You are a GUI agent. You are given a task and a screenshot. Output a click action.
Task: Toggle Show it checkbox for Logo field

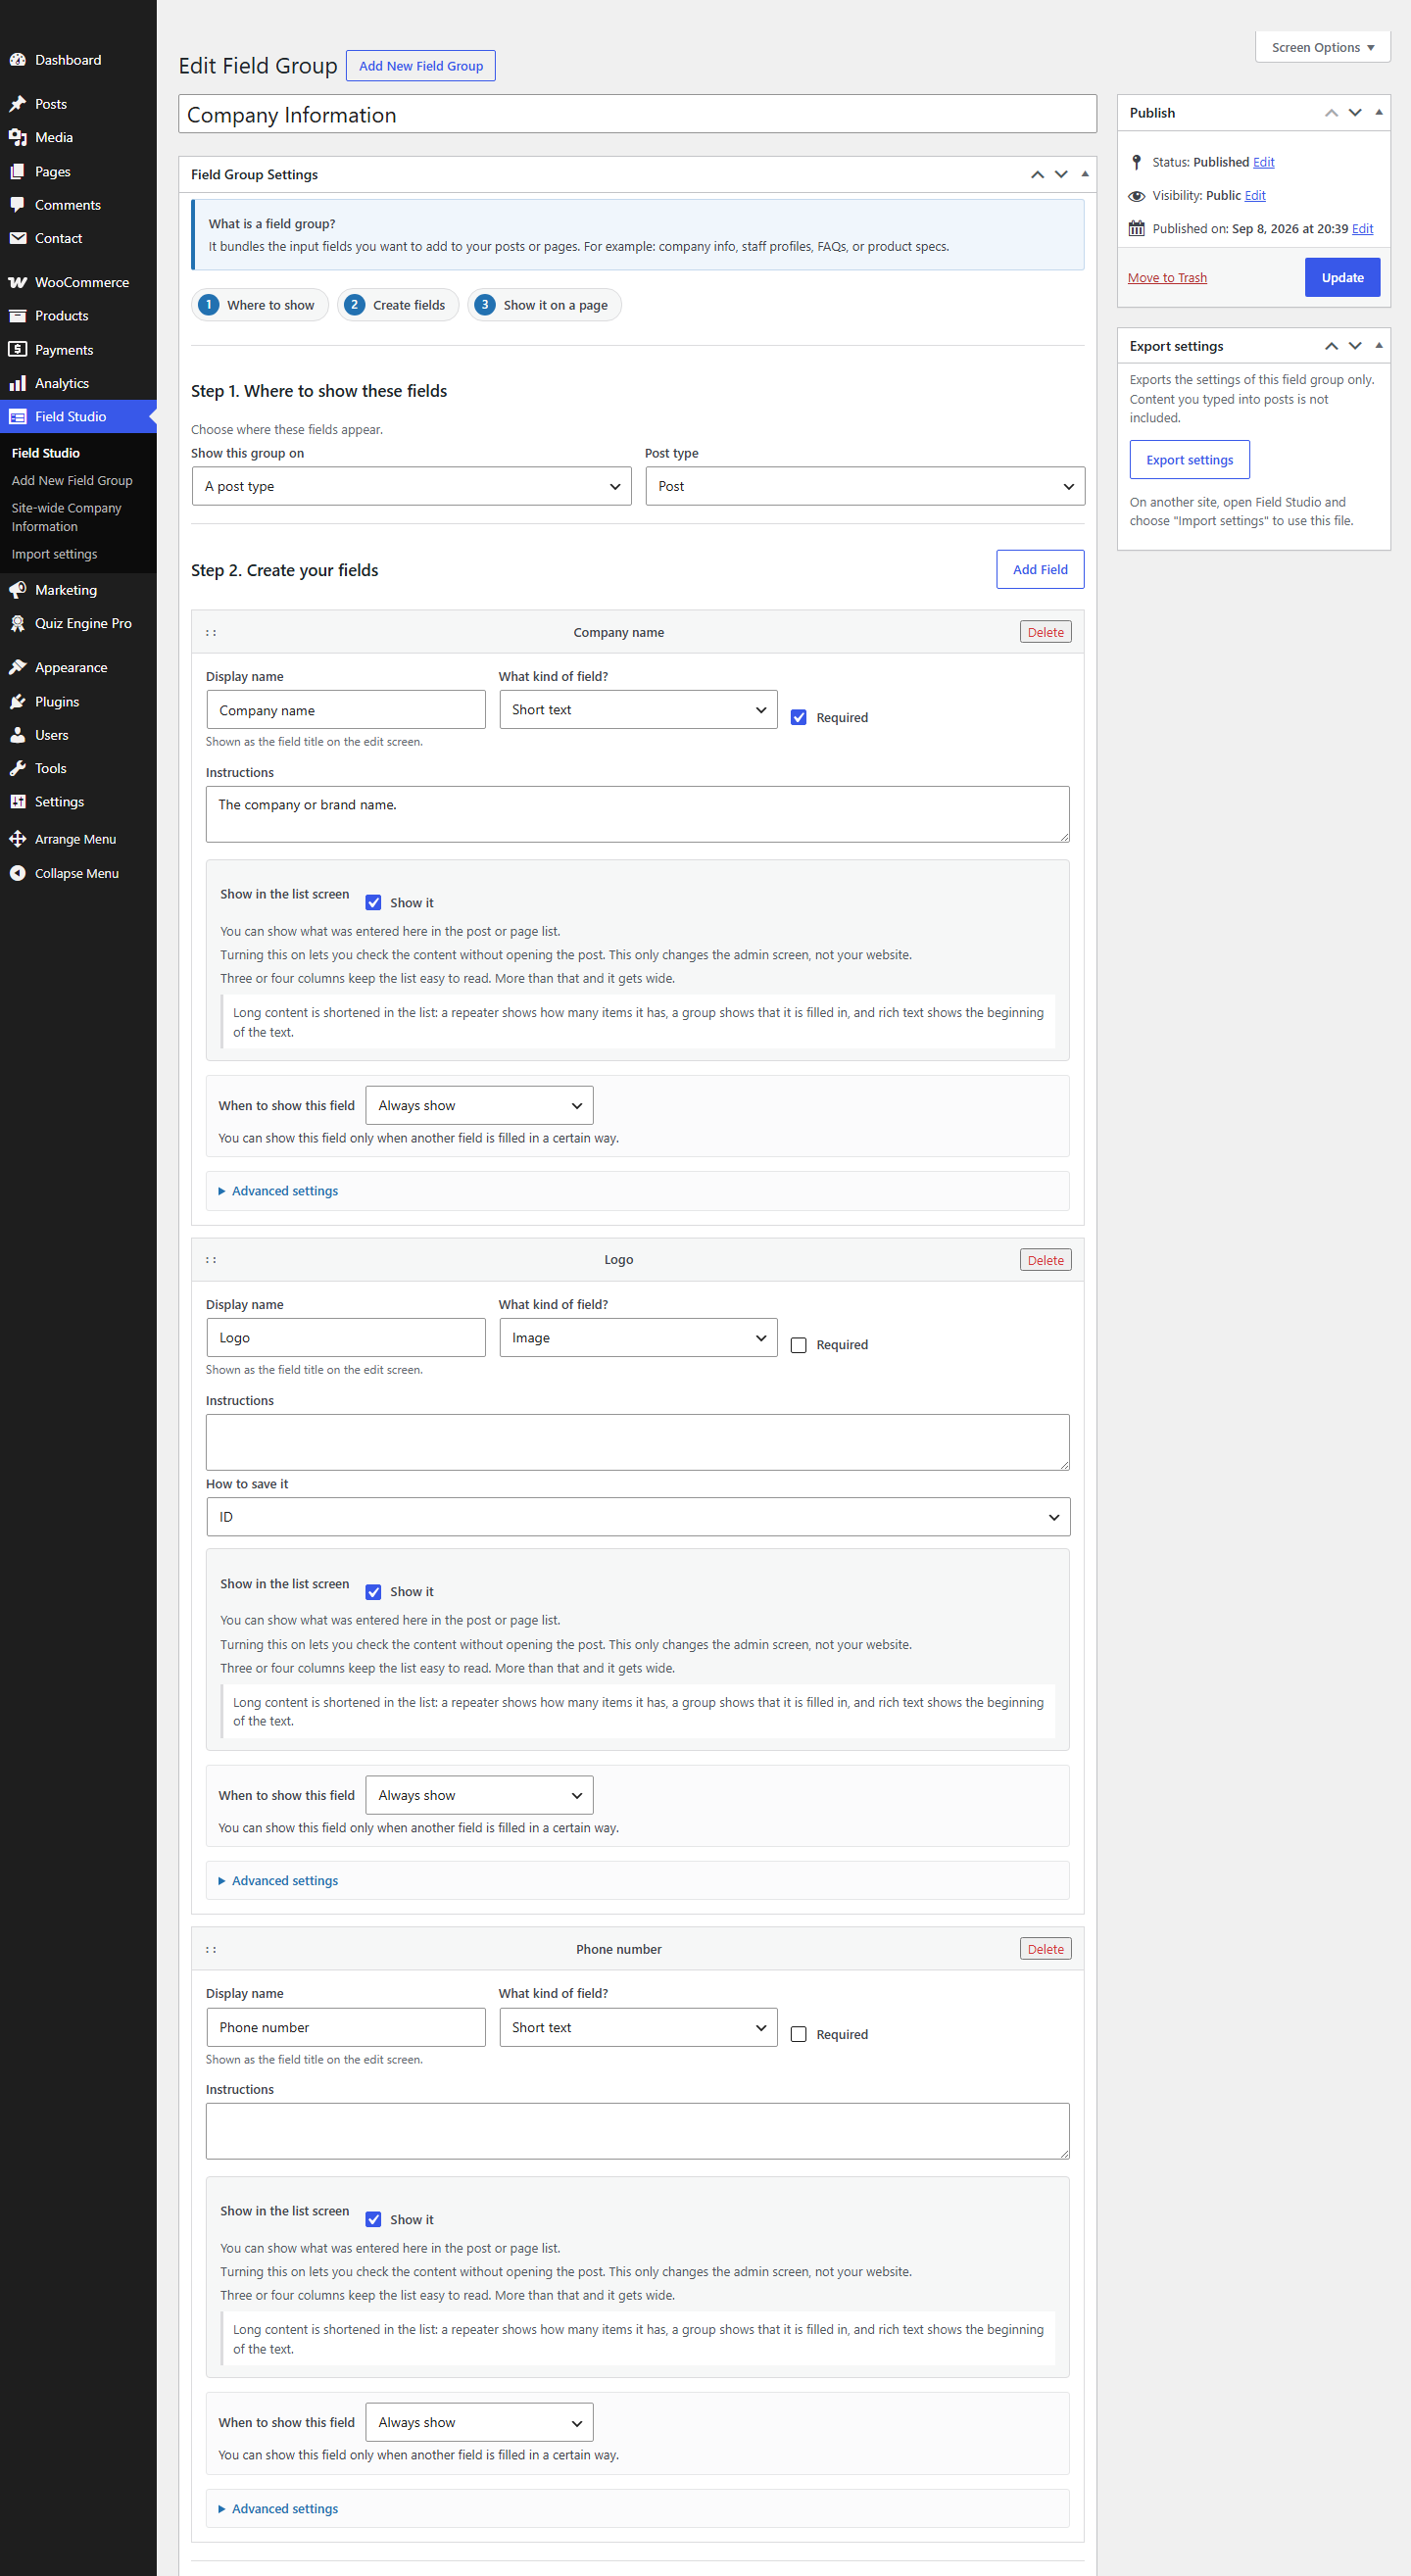pyautogui.click(x=373, y=1592)
